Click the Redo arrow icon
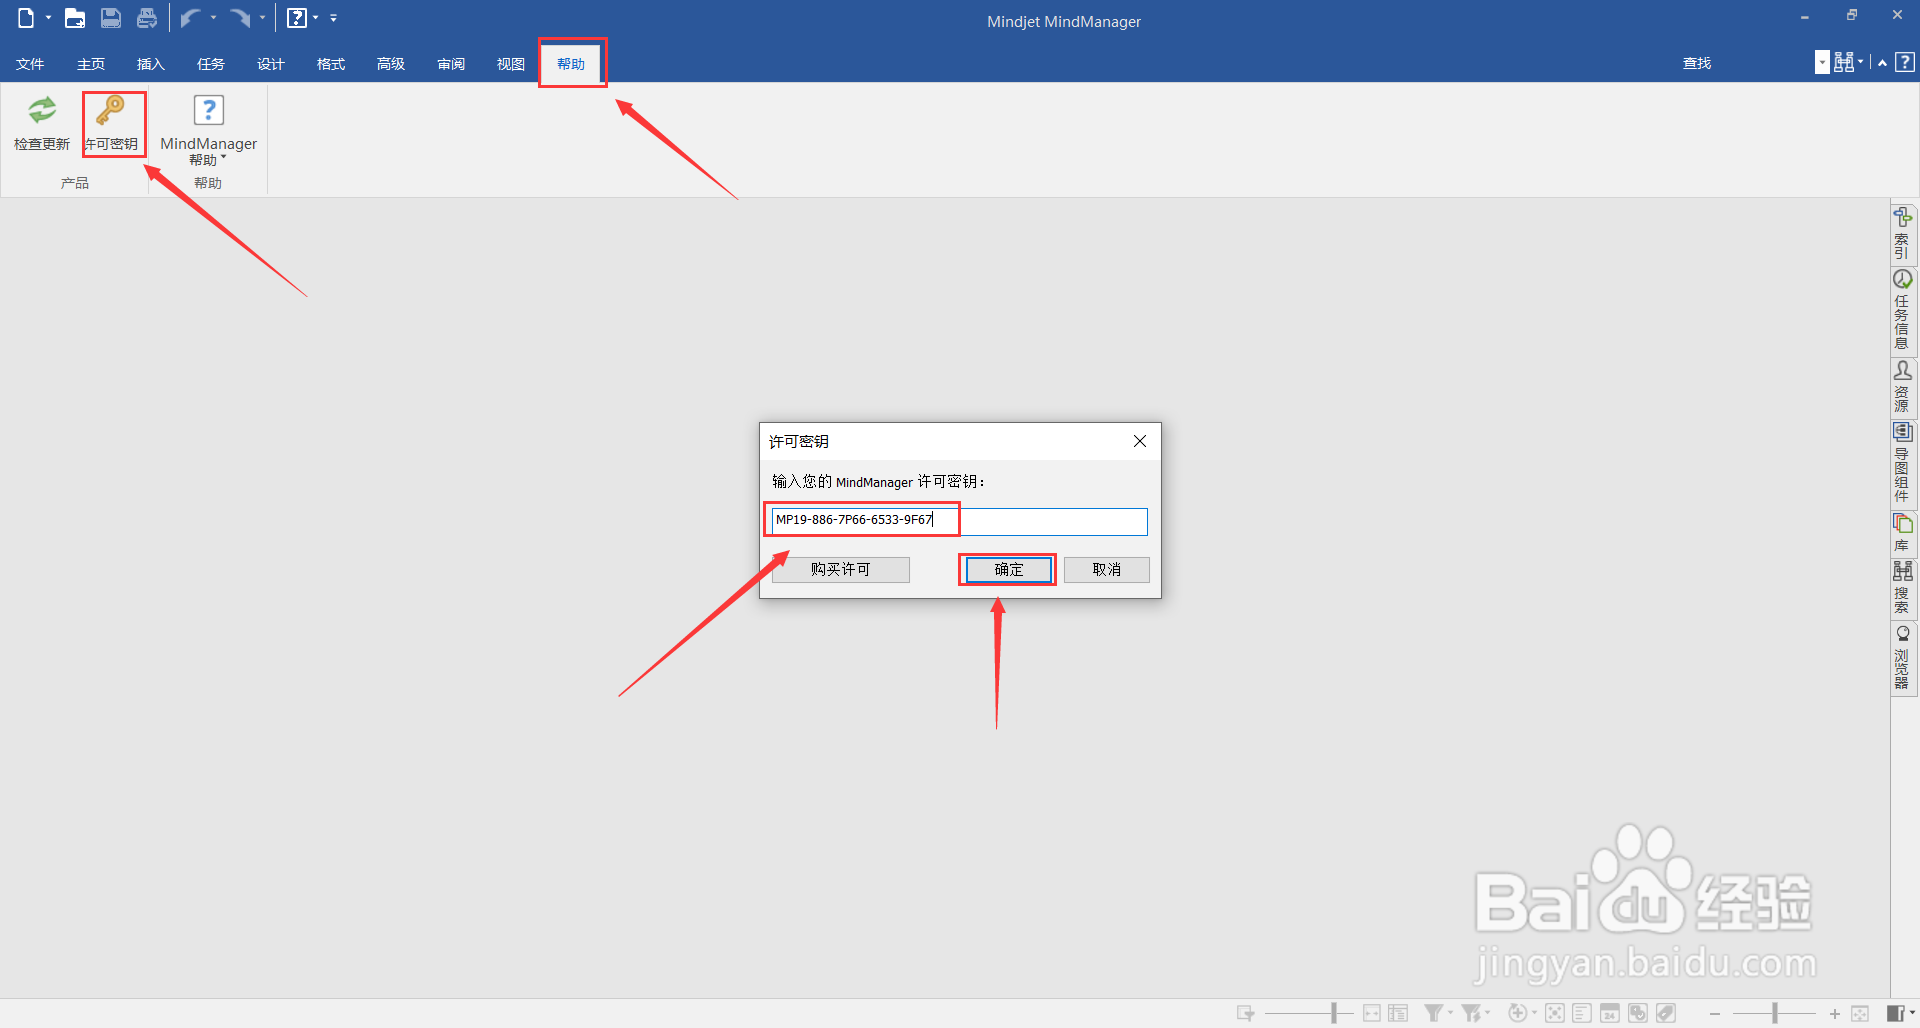 tap(240, 18)
